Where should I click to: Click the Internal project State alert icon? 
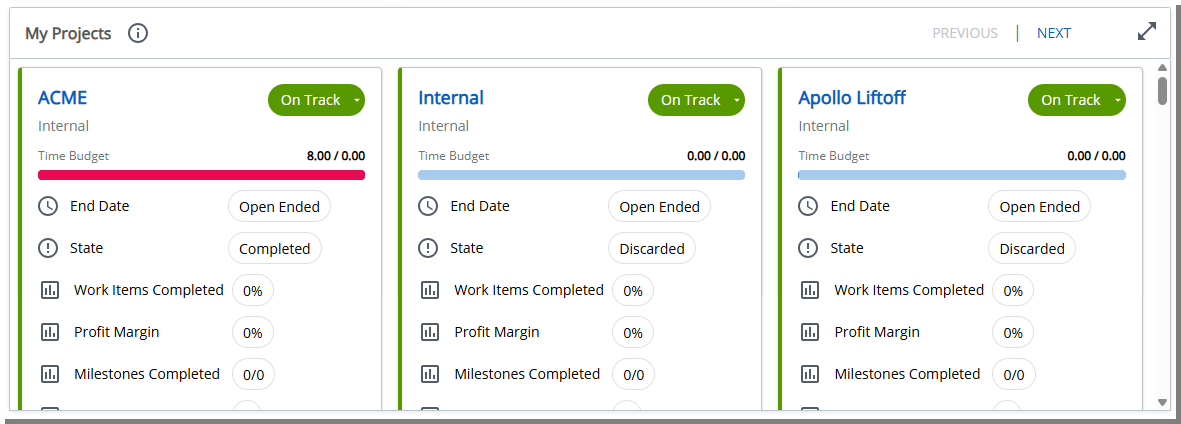tap(429, 248)
